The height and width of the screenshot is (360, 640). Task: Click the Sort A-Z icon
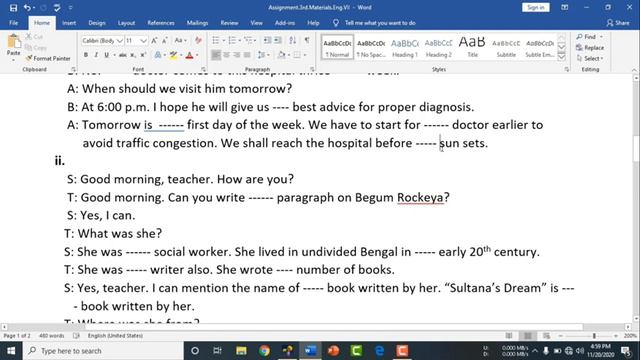(293, 40)
